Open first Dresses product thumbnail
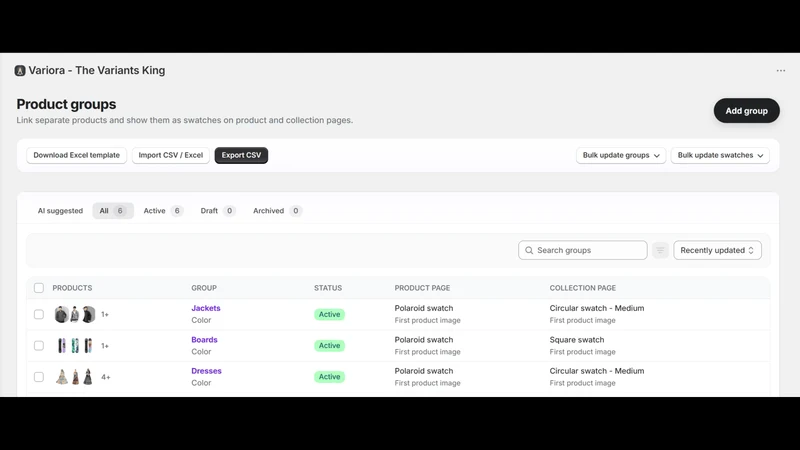The image size is (800, 450). [x=62, y=377]
